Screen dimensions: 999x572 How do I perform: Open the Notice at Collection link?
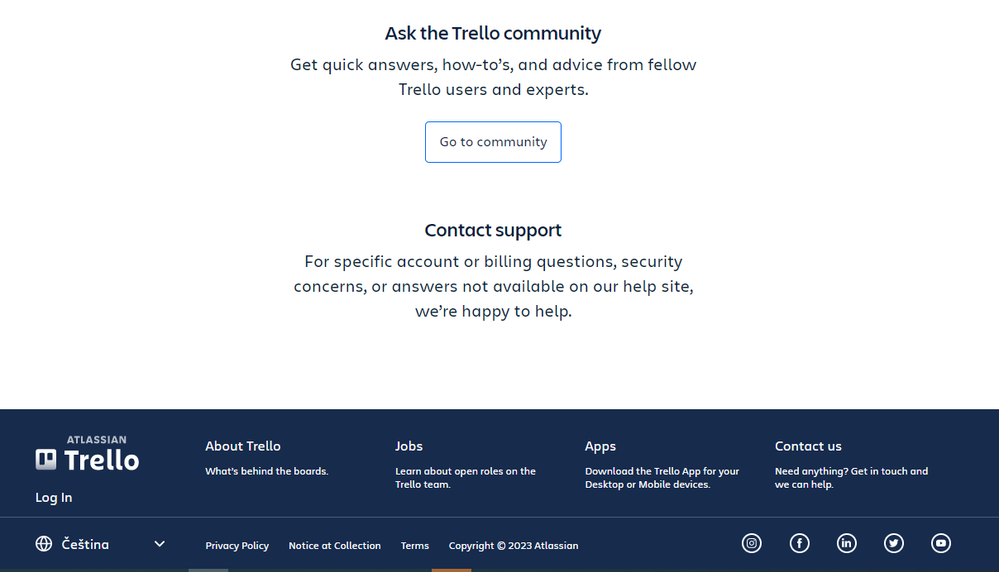334,546
